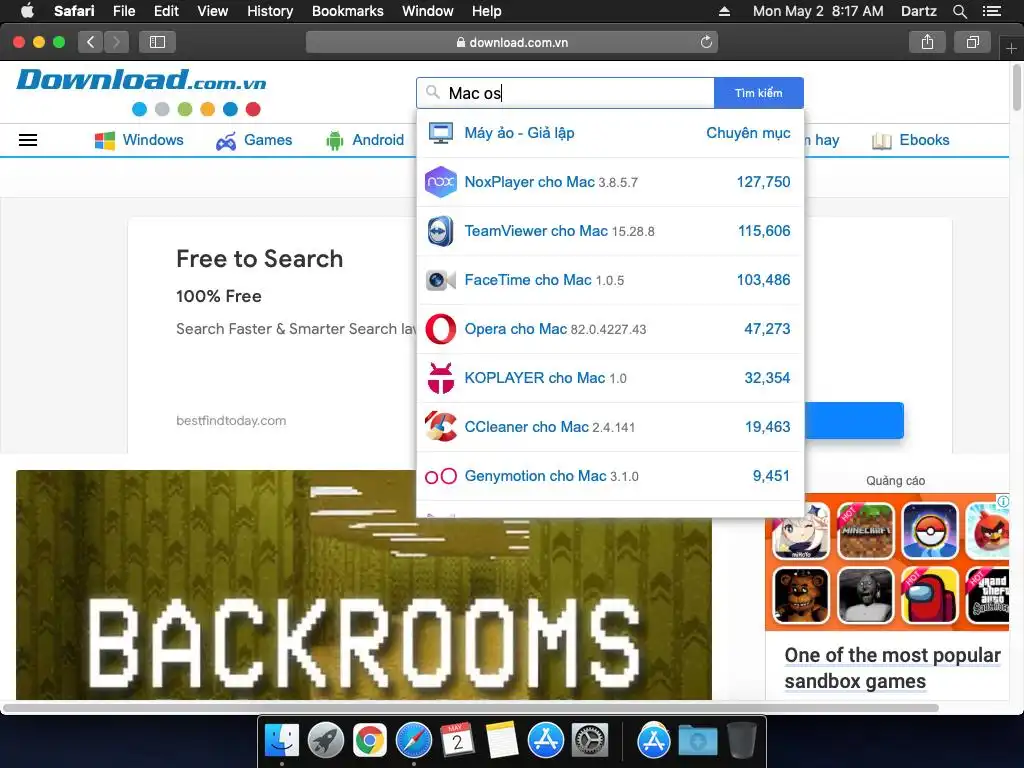Open Finder from the Dock
Image resolution: width=1024 pixels, height=768 pixels.
(x=282, y=741)
